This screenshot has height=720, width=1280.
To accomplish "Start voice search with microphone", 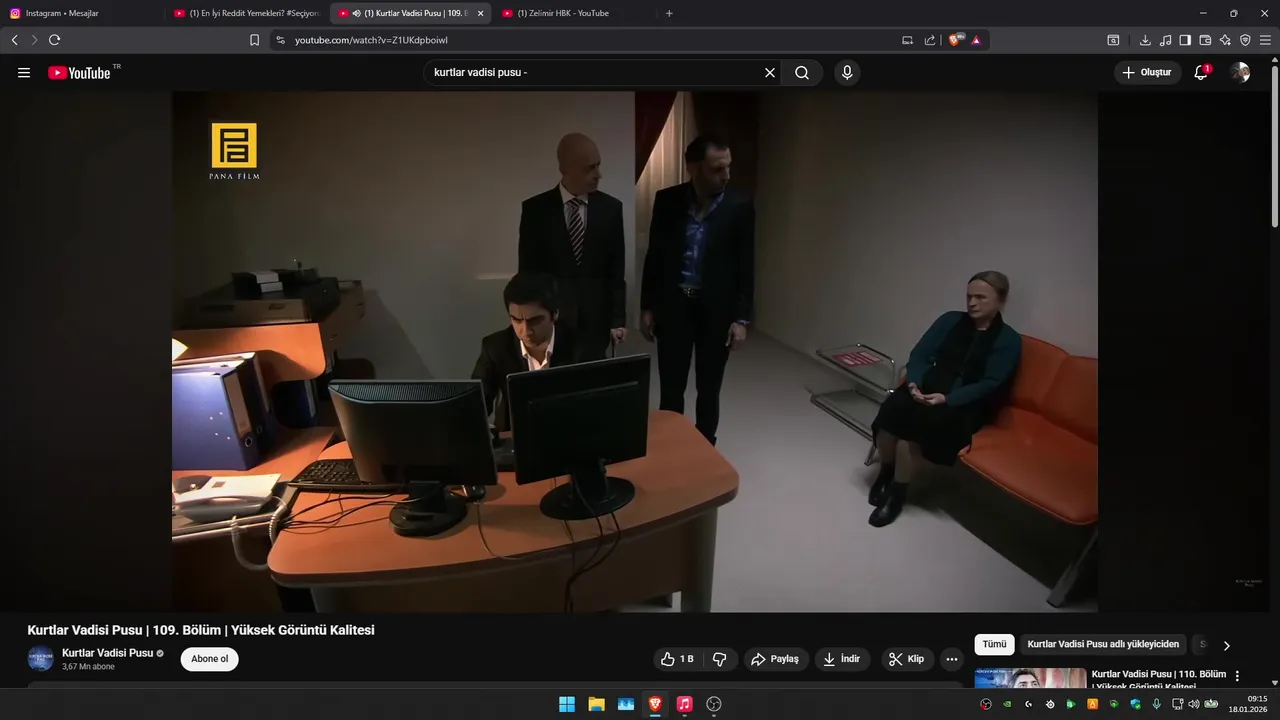I will point(847,73).
